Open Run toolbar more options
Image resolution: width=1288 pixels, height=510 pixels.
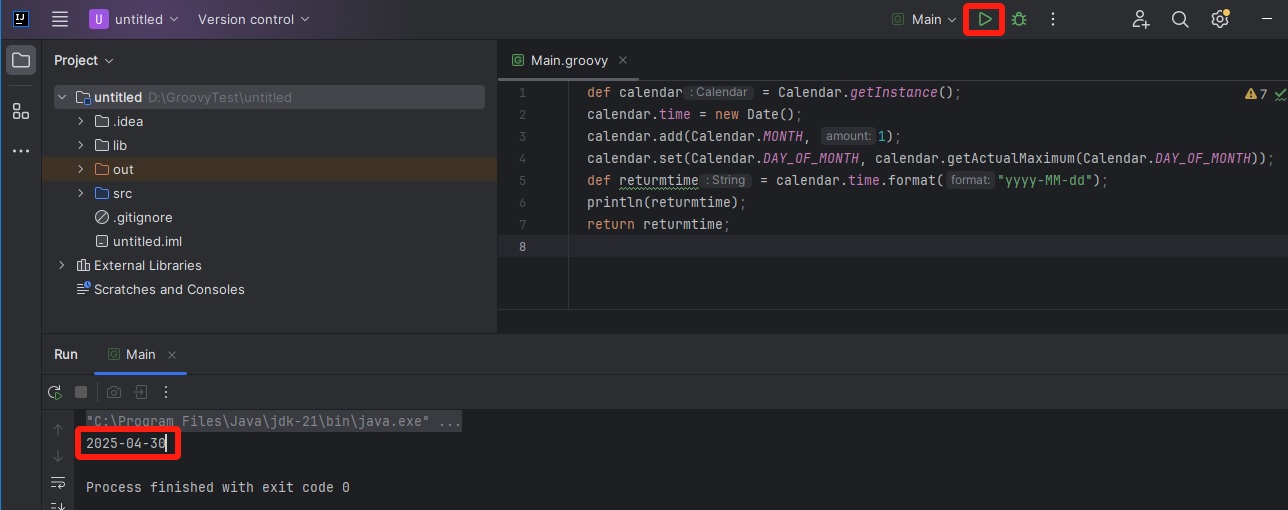[167, 392]
